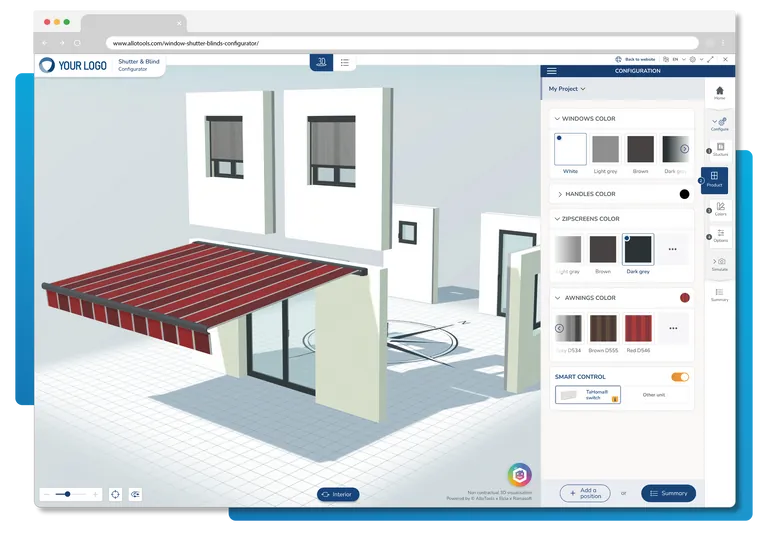Open the Summary tab in right sidebar
This screenshot has width=768, height=533.
click(x=719, y=294)
